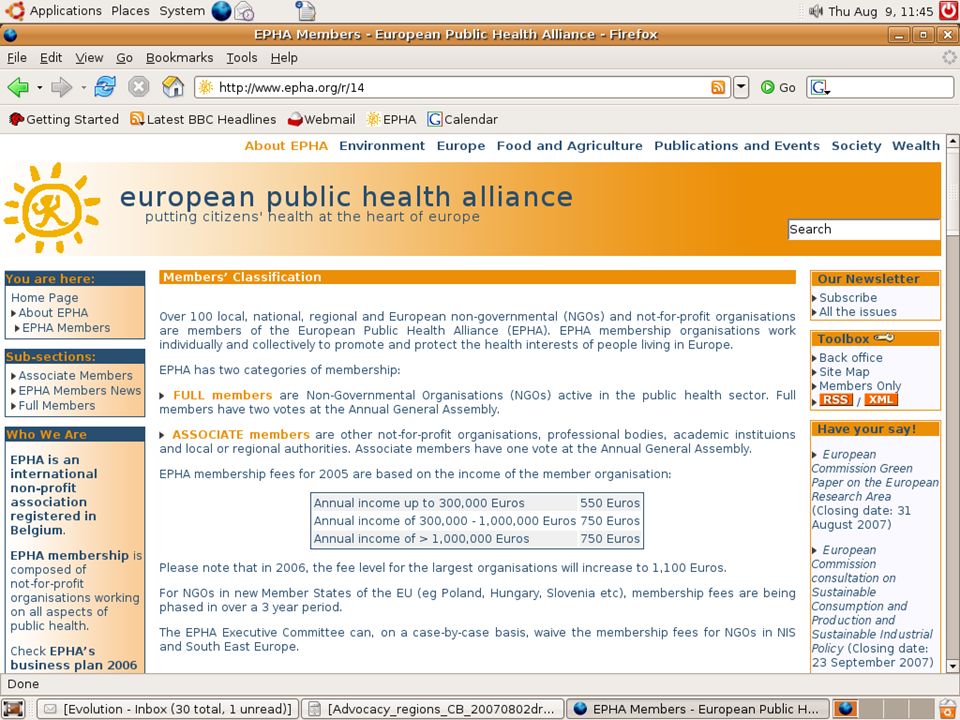This screenshot has height=720, width=960.
Task: Launch the Evolution mail icon in top panel
Action: click(x=244, y=10)
